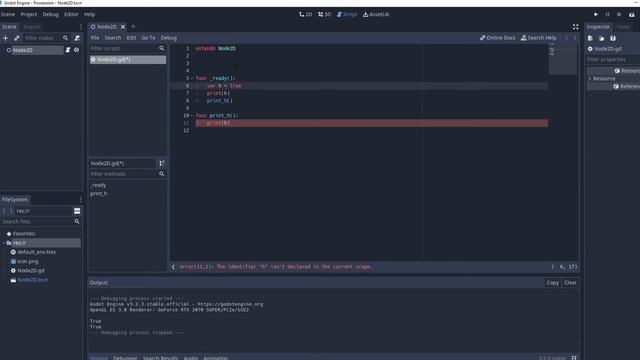
Task: Open the Animation bottom panel
Action: (x=216, y=358)
